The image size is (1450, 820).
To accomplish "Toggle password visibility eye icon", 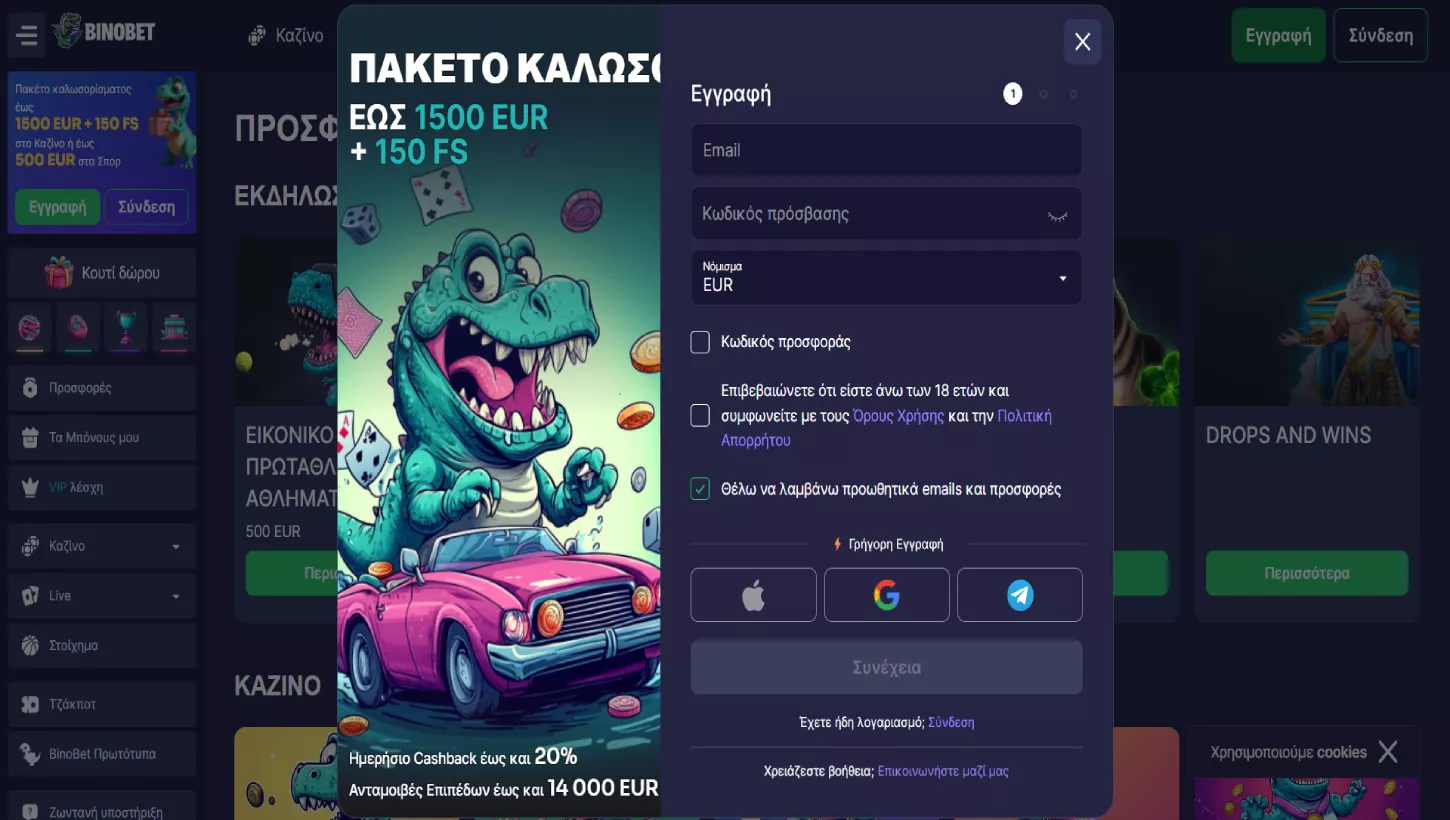I will [x=1057, y=214].
